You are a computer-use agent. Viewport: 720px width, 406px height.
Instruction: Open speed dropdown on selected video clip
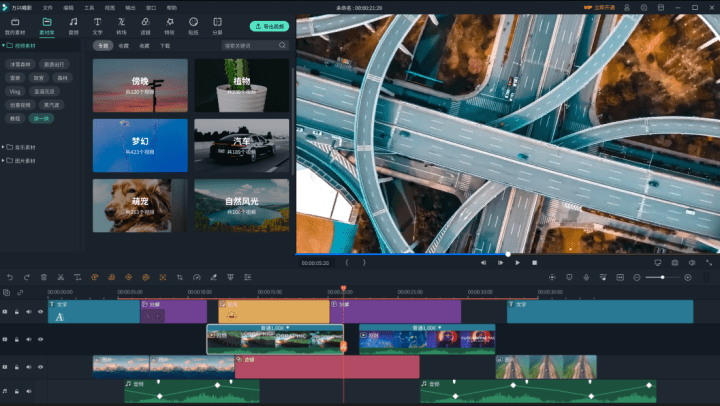click(x=275, y=328)
